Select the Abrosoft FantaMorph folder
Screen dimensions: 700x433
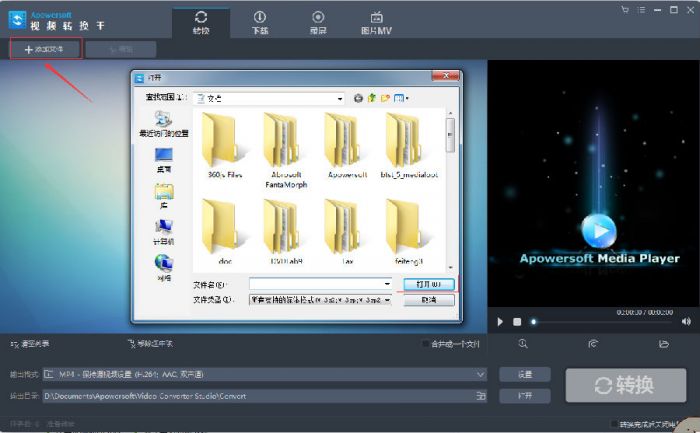click(x=286, y=150)
